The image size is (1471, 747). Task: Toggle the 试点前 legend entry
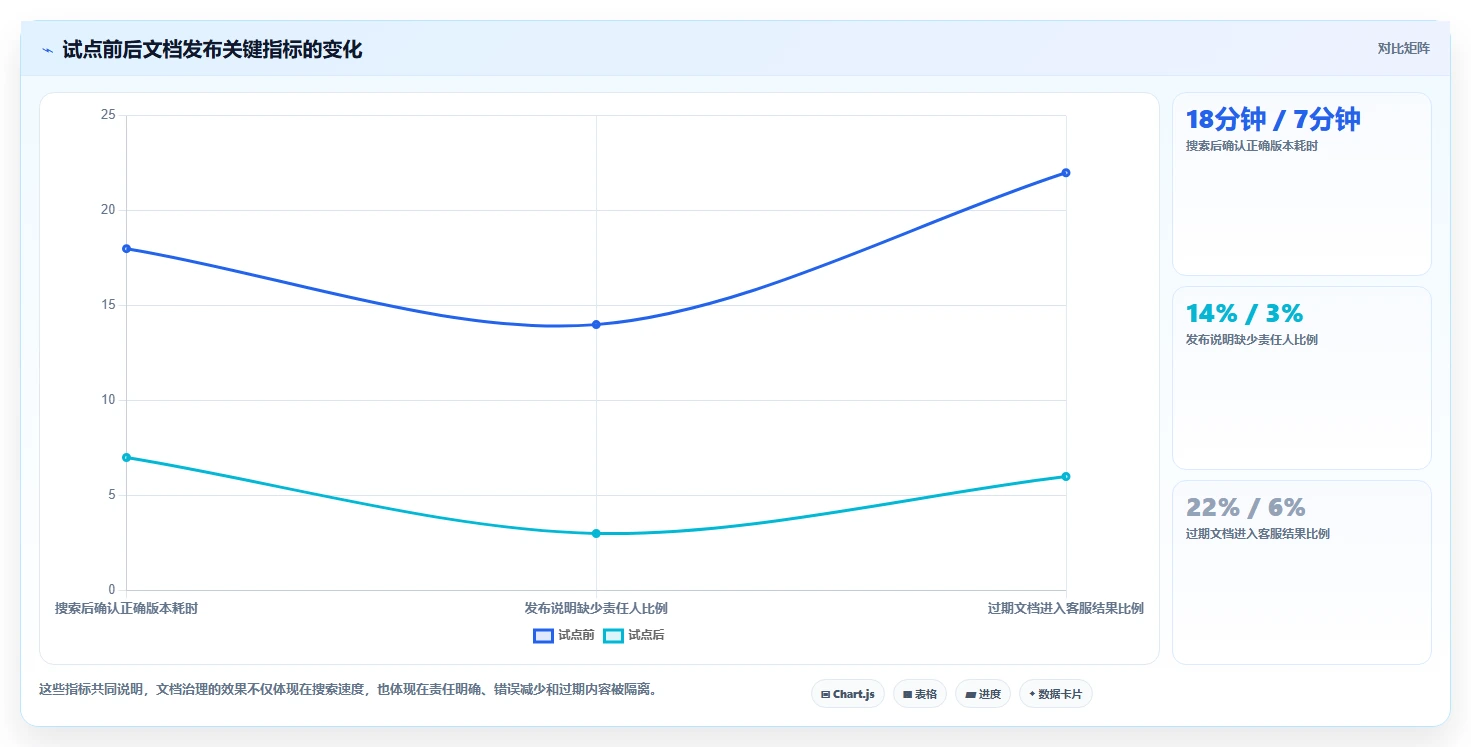point(564,636)
